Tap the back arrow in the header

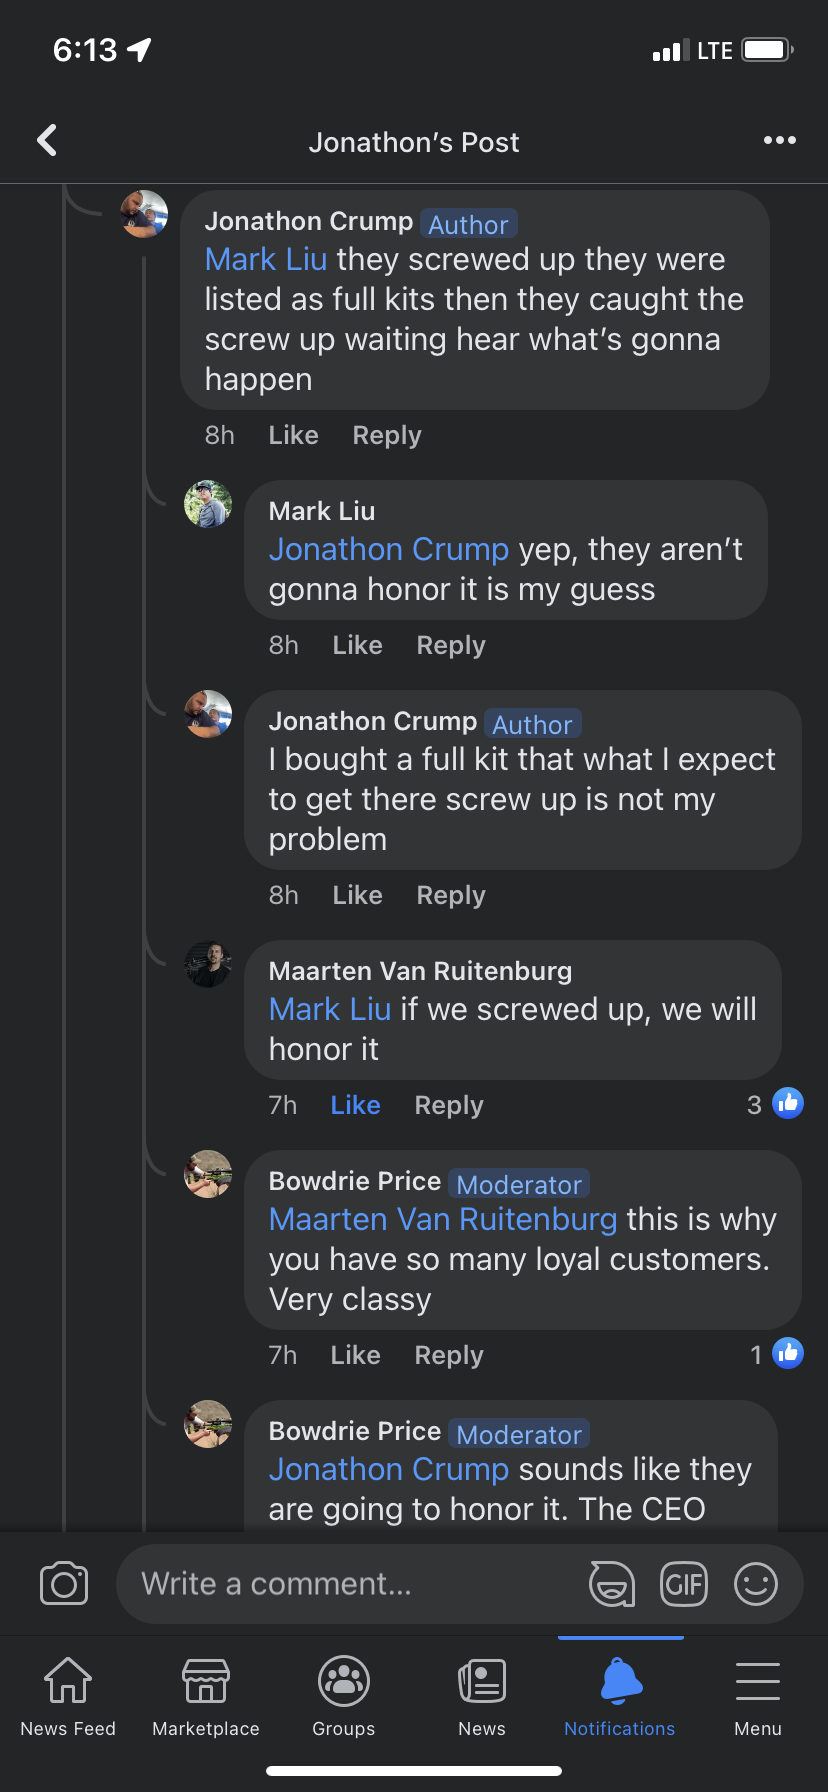click(47, 141)
